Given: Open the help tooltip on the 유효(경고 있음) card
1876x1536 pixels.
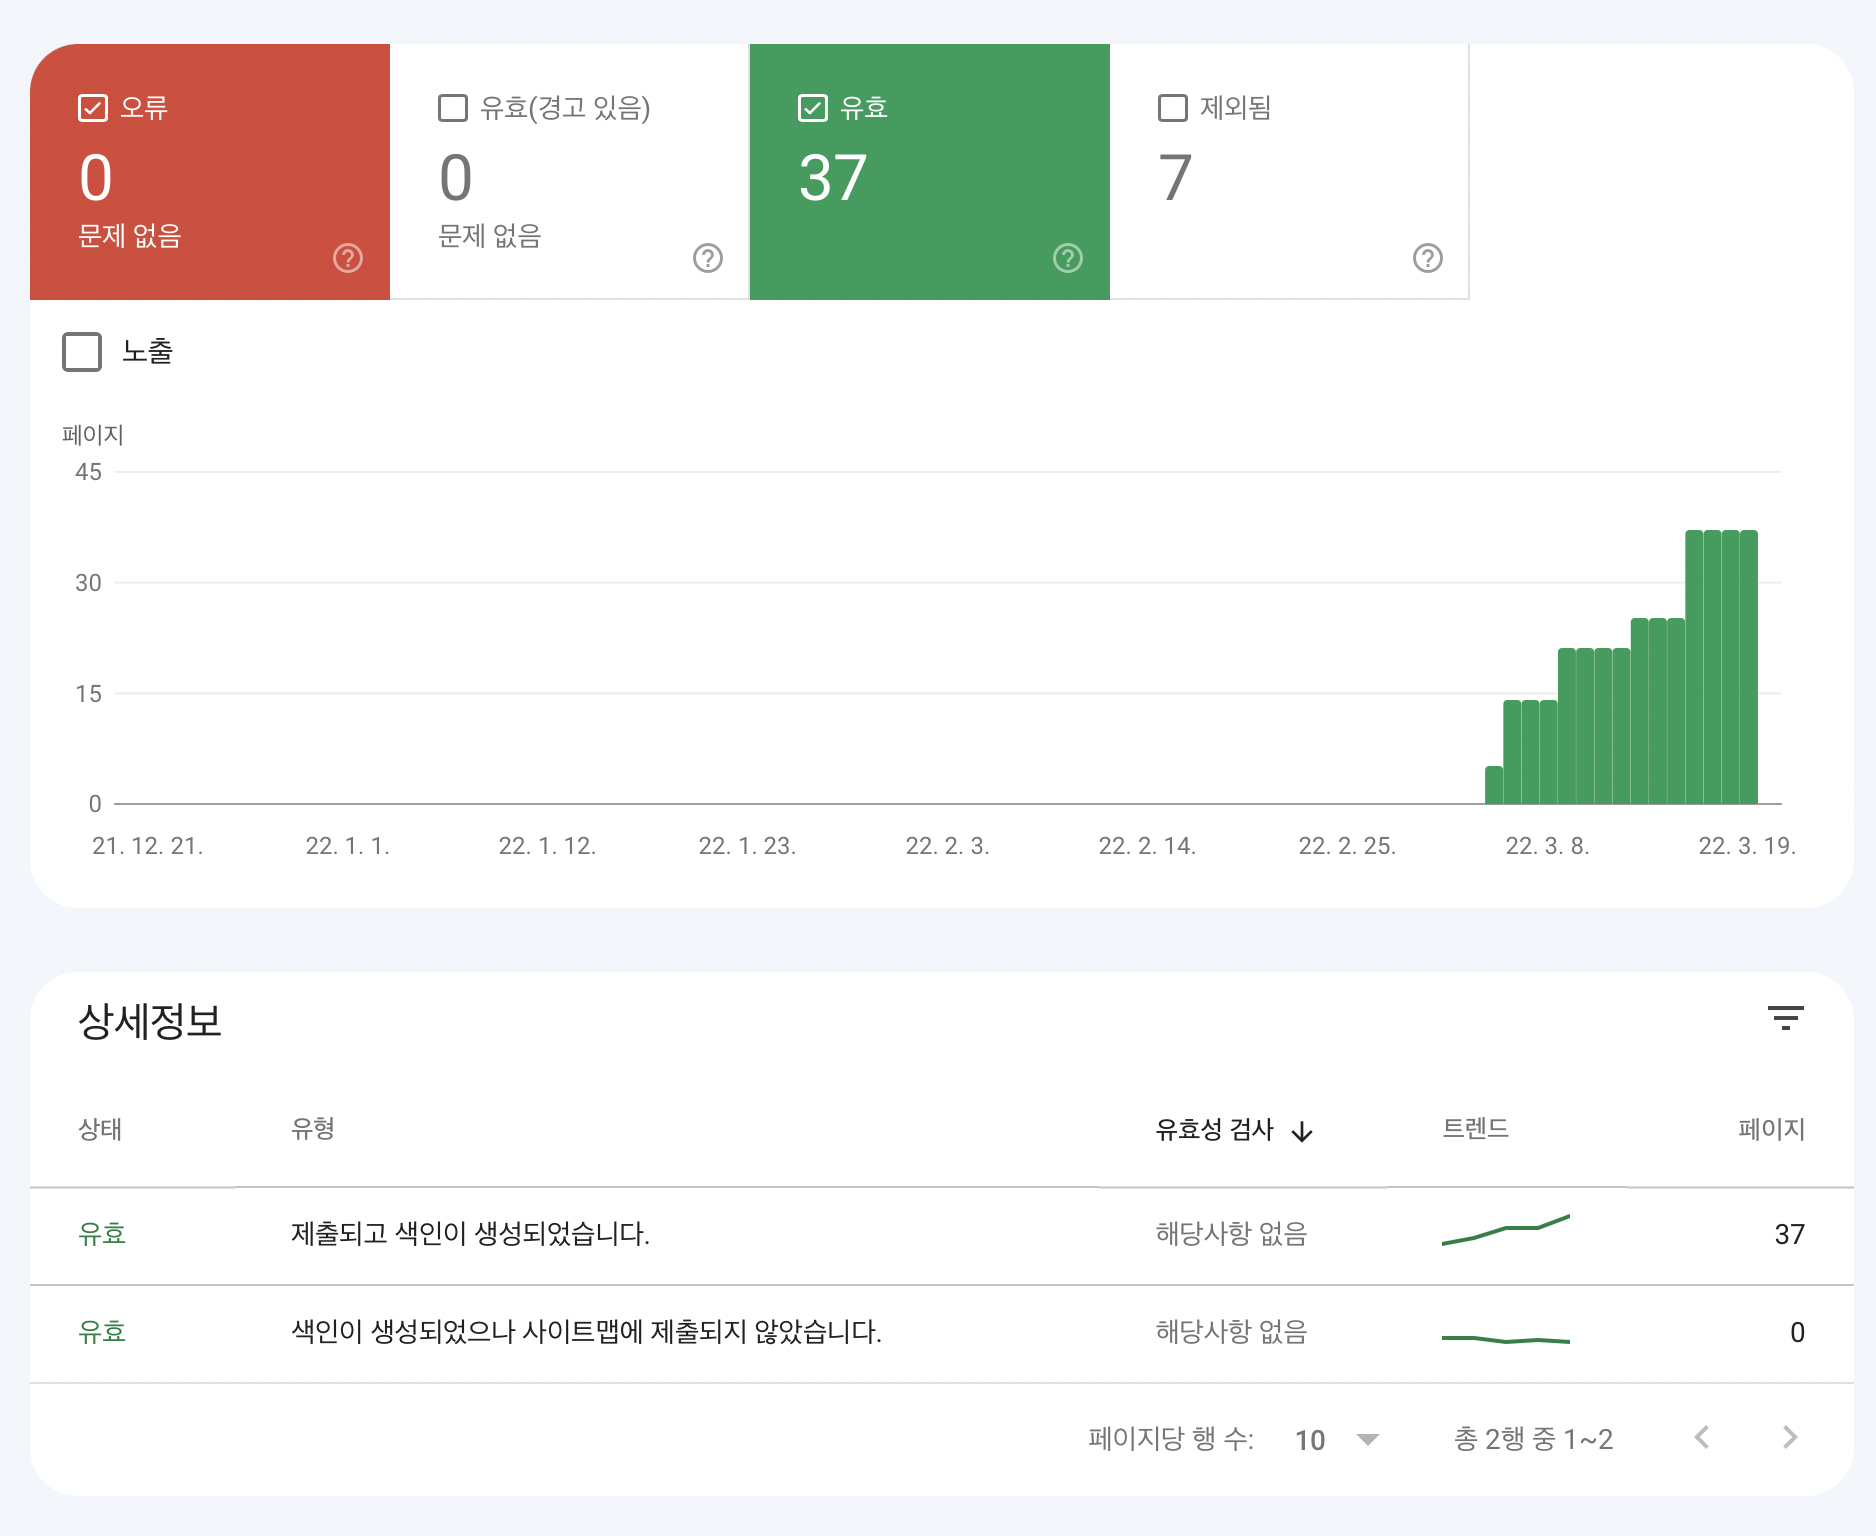Looking at the screenshot, I should coord(707,258).
